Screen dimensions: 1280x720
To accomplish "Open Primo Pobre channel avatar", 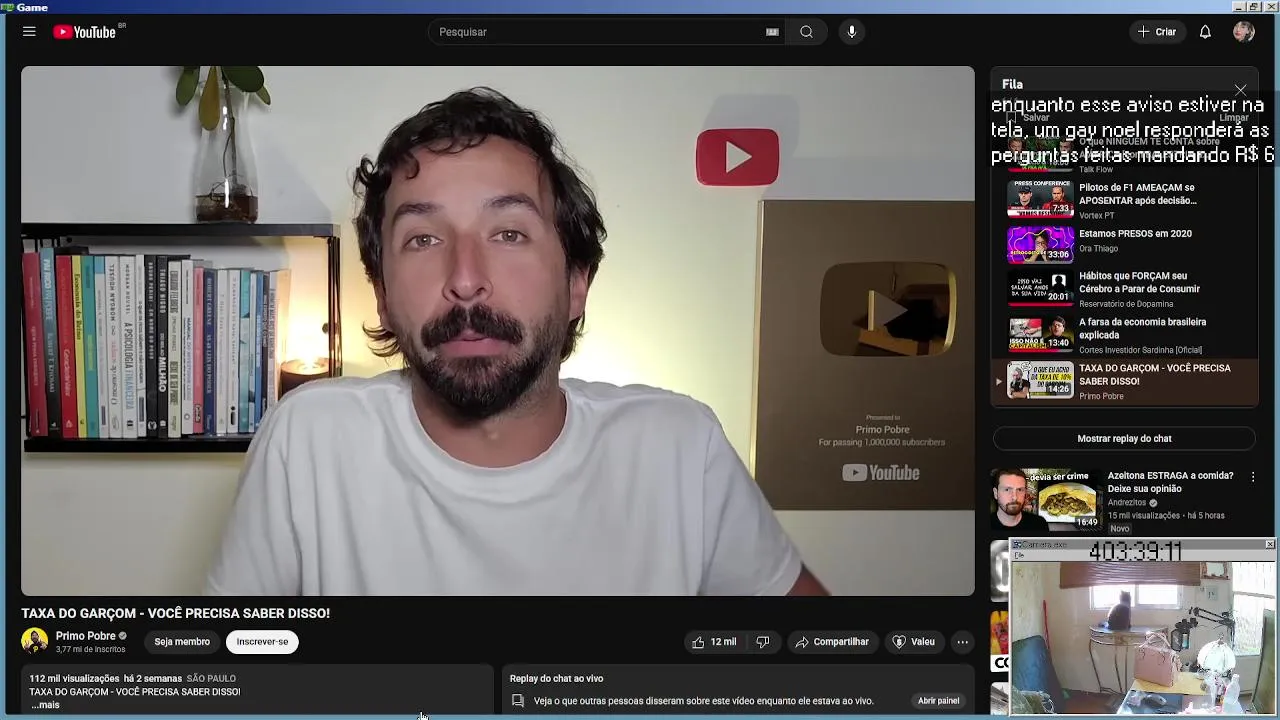I will click(x=35, y=641).
